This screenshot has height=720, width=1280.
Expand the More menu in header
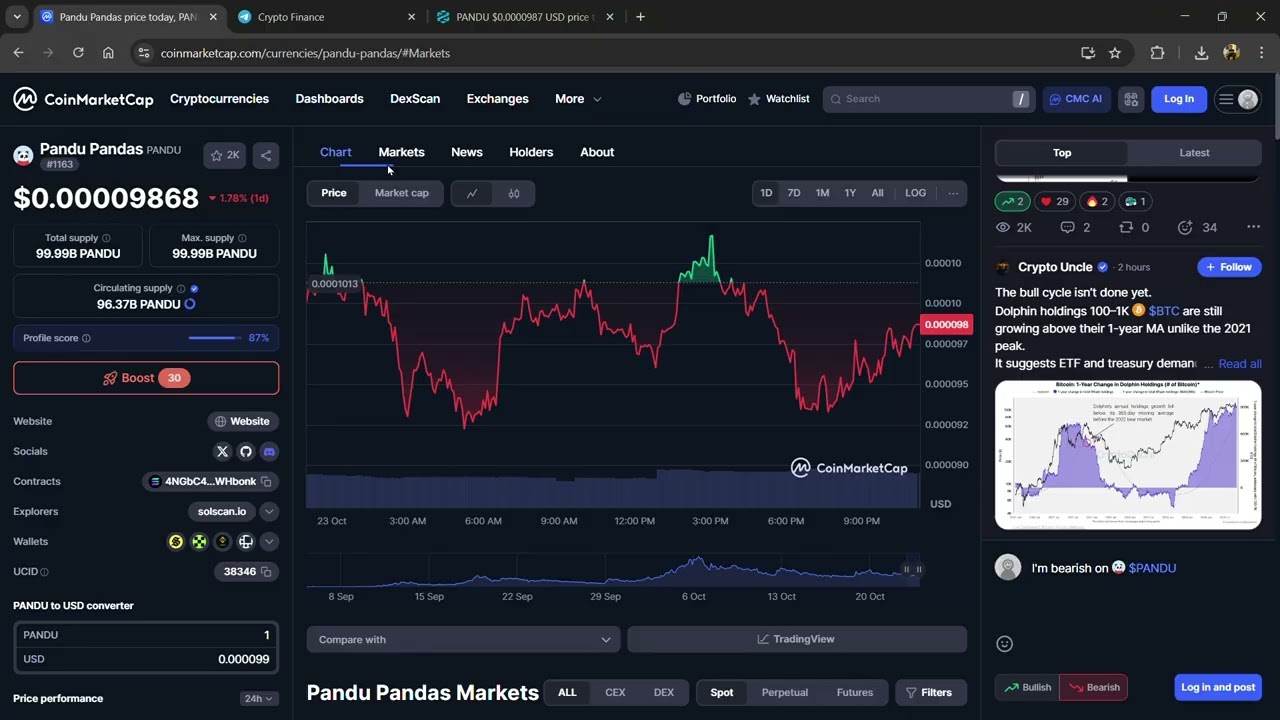coord(578,99)
